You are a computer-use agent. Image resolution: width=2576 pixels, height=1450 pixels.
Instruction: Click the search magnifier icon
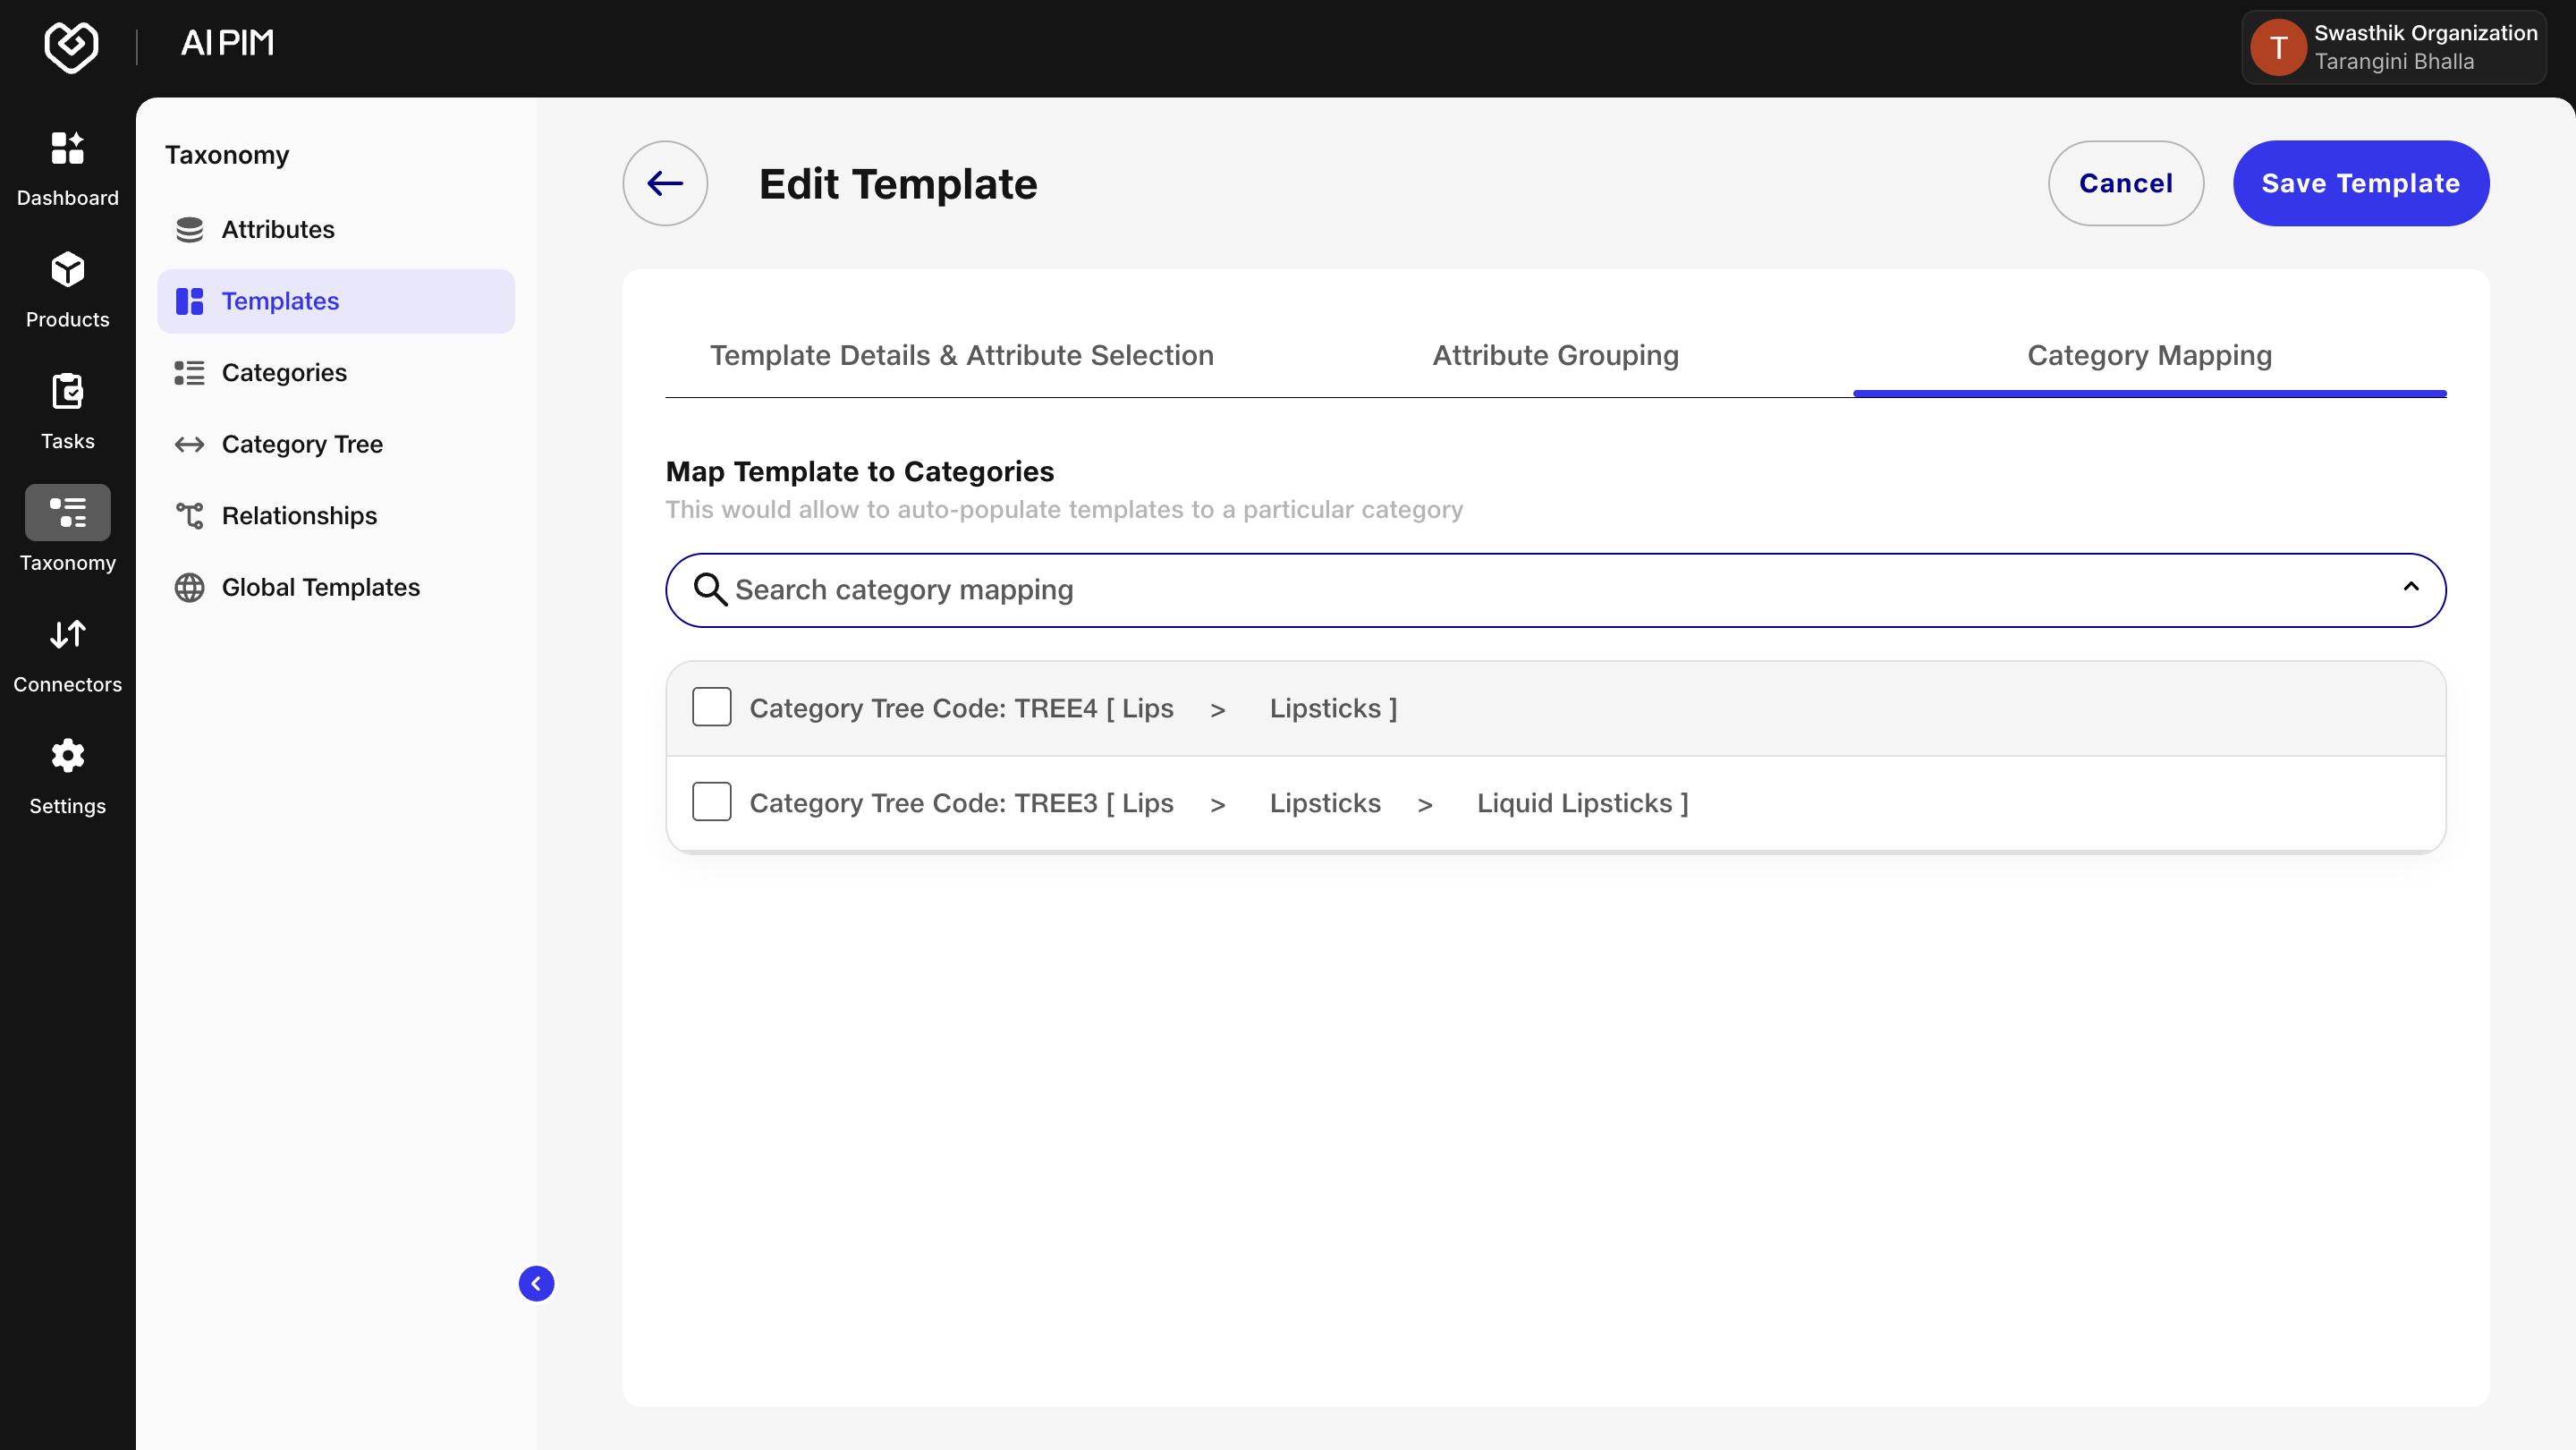710,590
